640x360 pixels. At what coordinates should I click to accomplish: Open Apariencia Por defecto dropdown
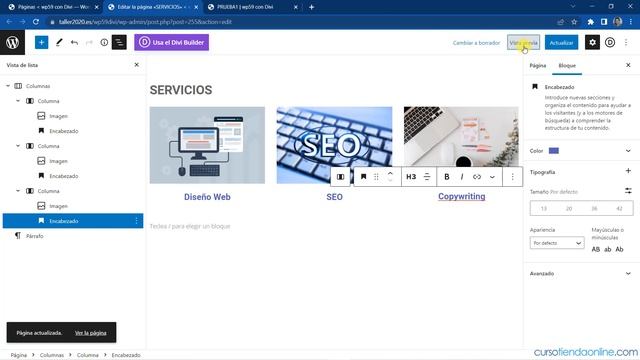(x=557, y=243)
